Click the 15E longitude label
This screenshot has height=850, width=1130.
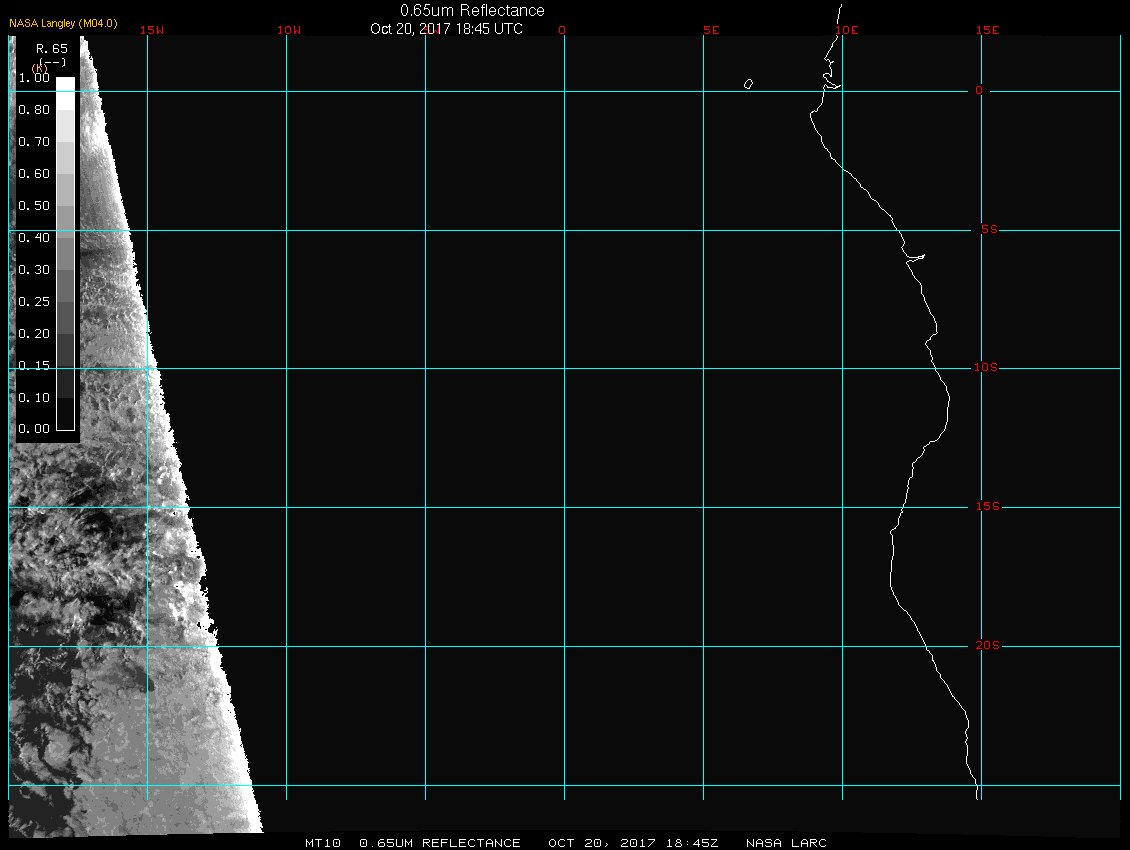coord(988,30)
